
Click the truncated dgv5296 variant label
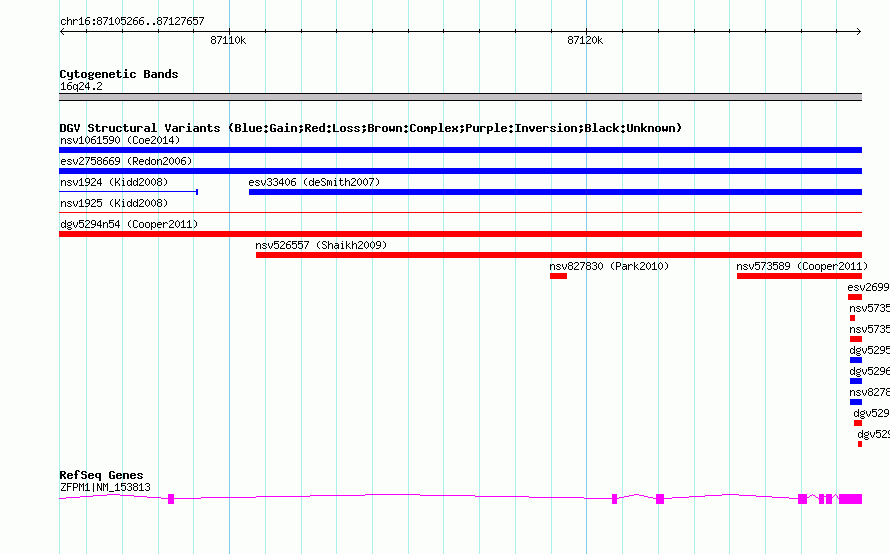pyautogui.click(x=870, y=371)
